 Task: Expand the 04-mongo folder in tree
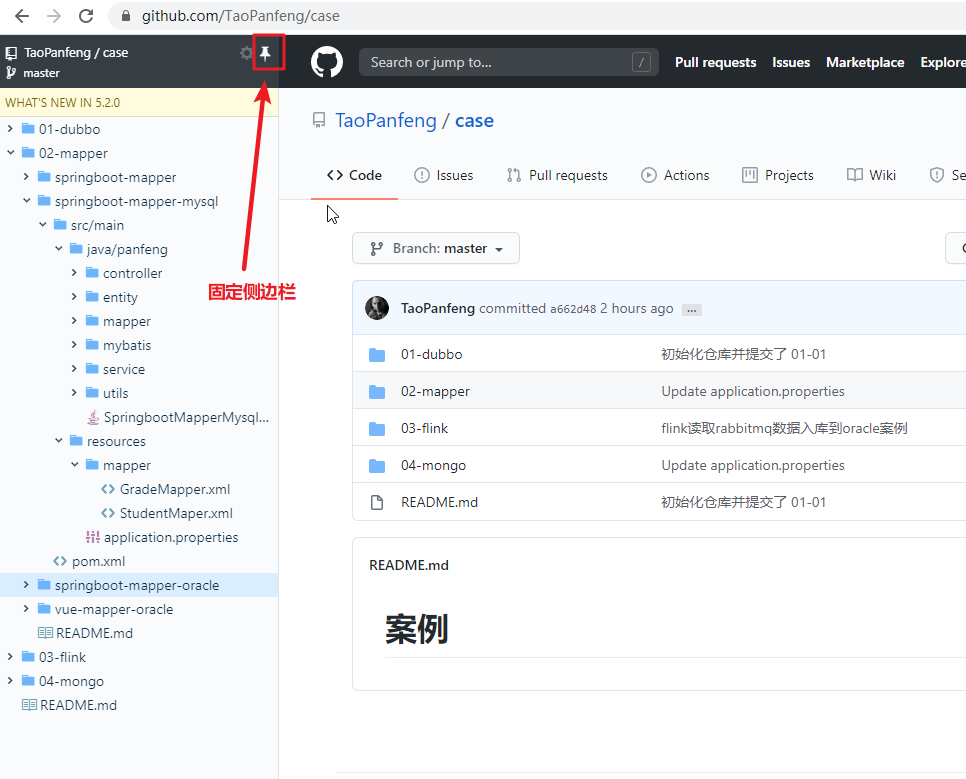click(10, 681)
